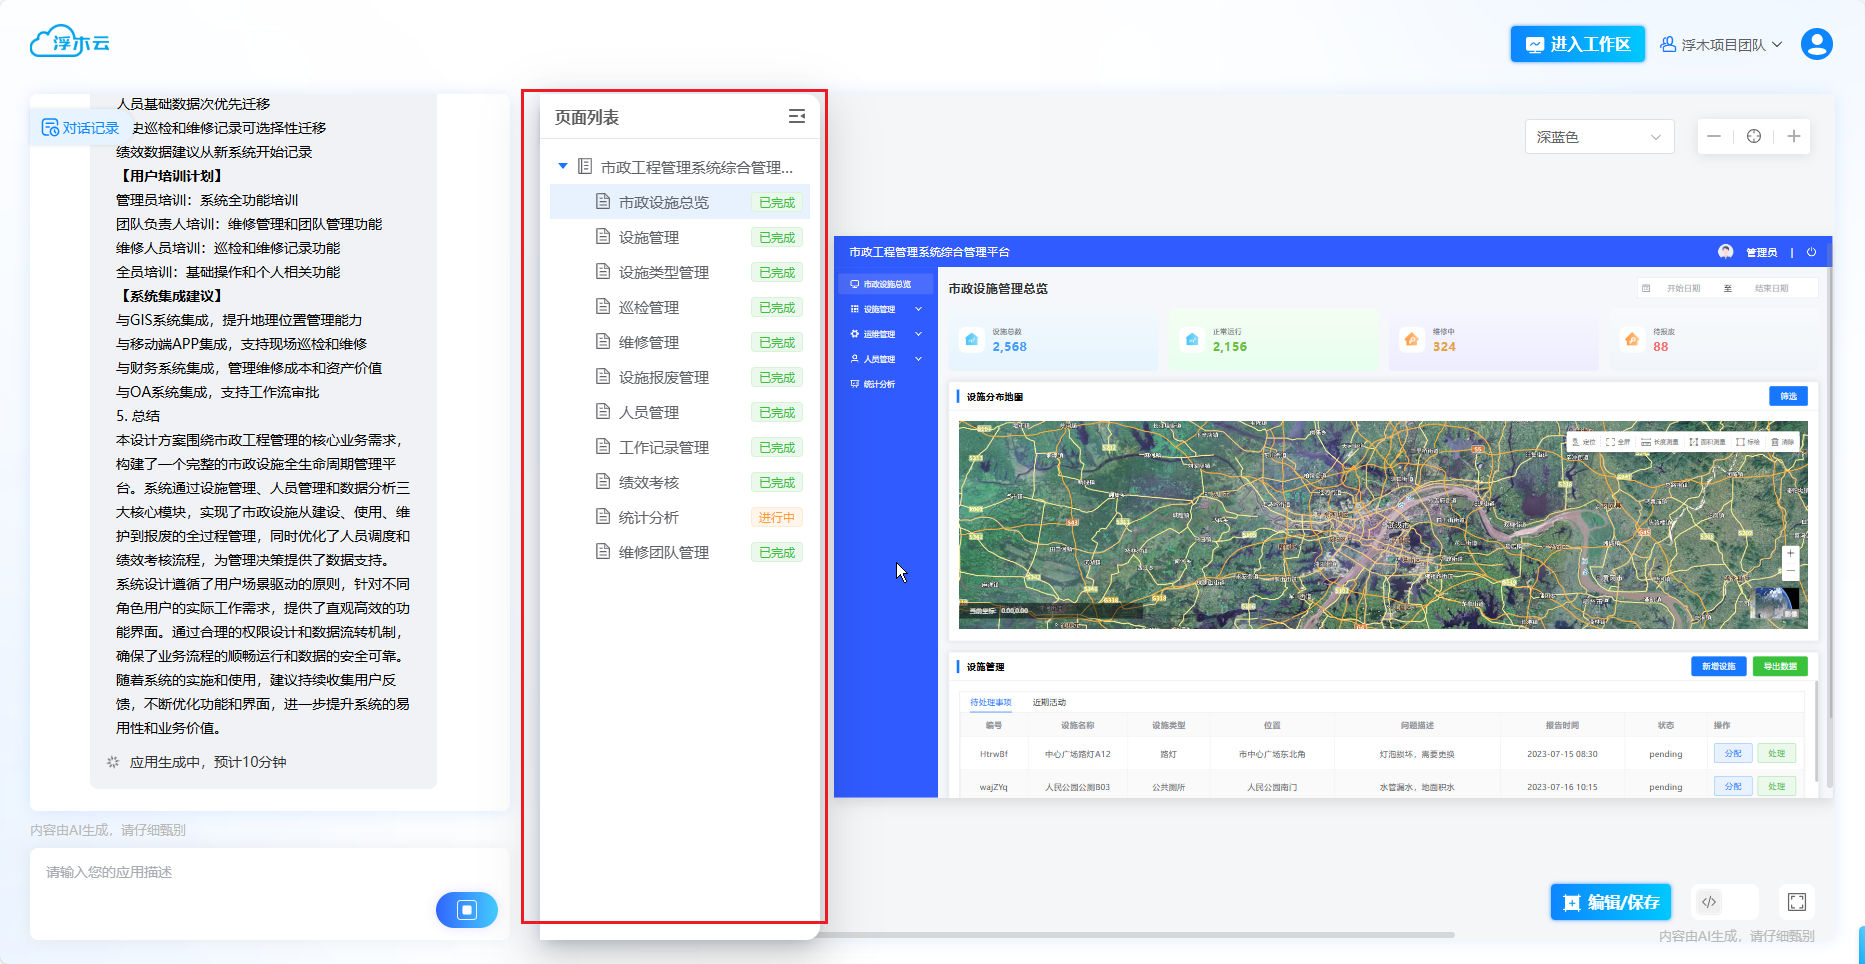Open fullscreen preview with the expand icon
Screen dimensions: 1865x964
coord(1797,902)
